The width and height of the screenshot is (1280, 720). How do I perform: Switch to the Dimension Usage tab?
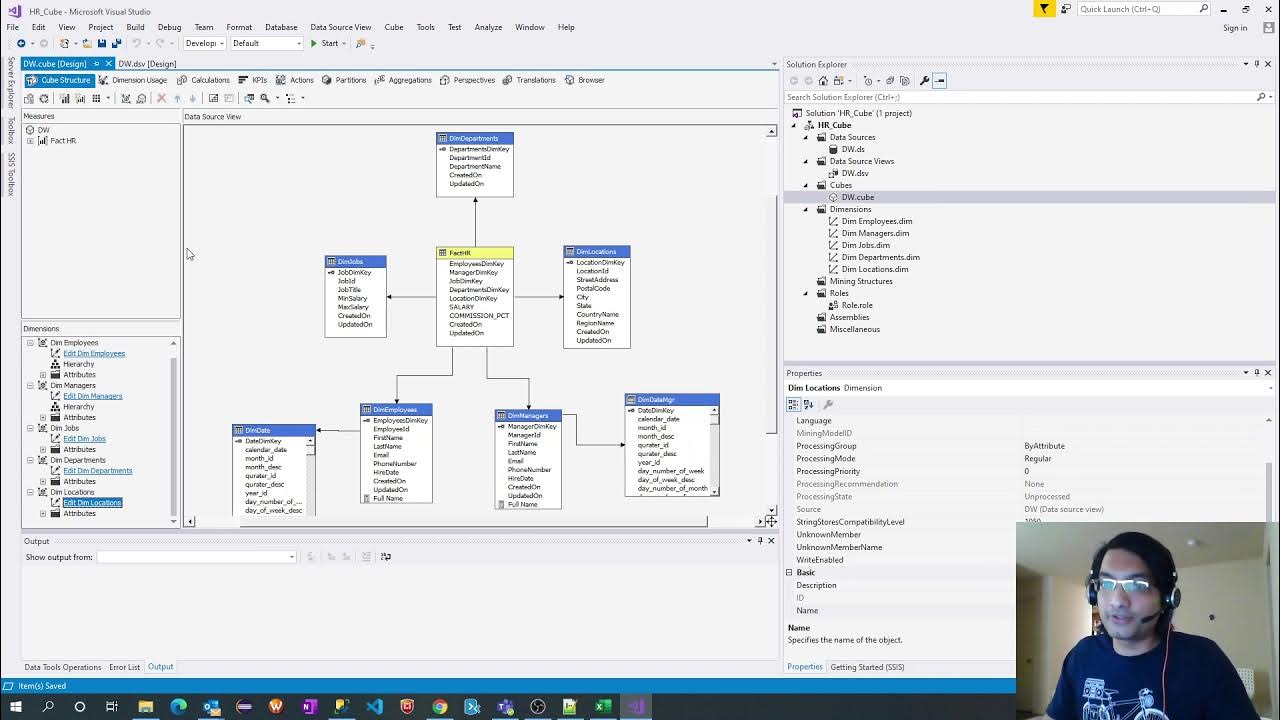tap(133, 80)
